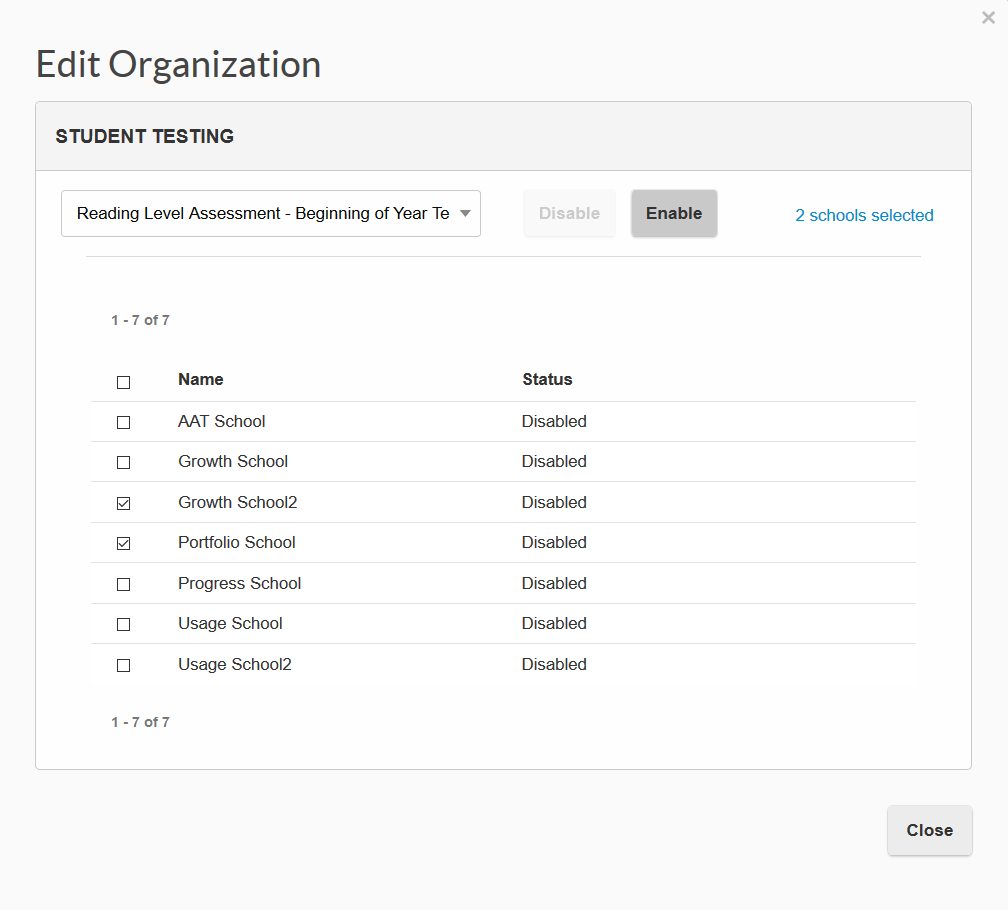Click the Name column header
The image size is (1008, 910).
tap(200, 379)
